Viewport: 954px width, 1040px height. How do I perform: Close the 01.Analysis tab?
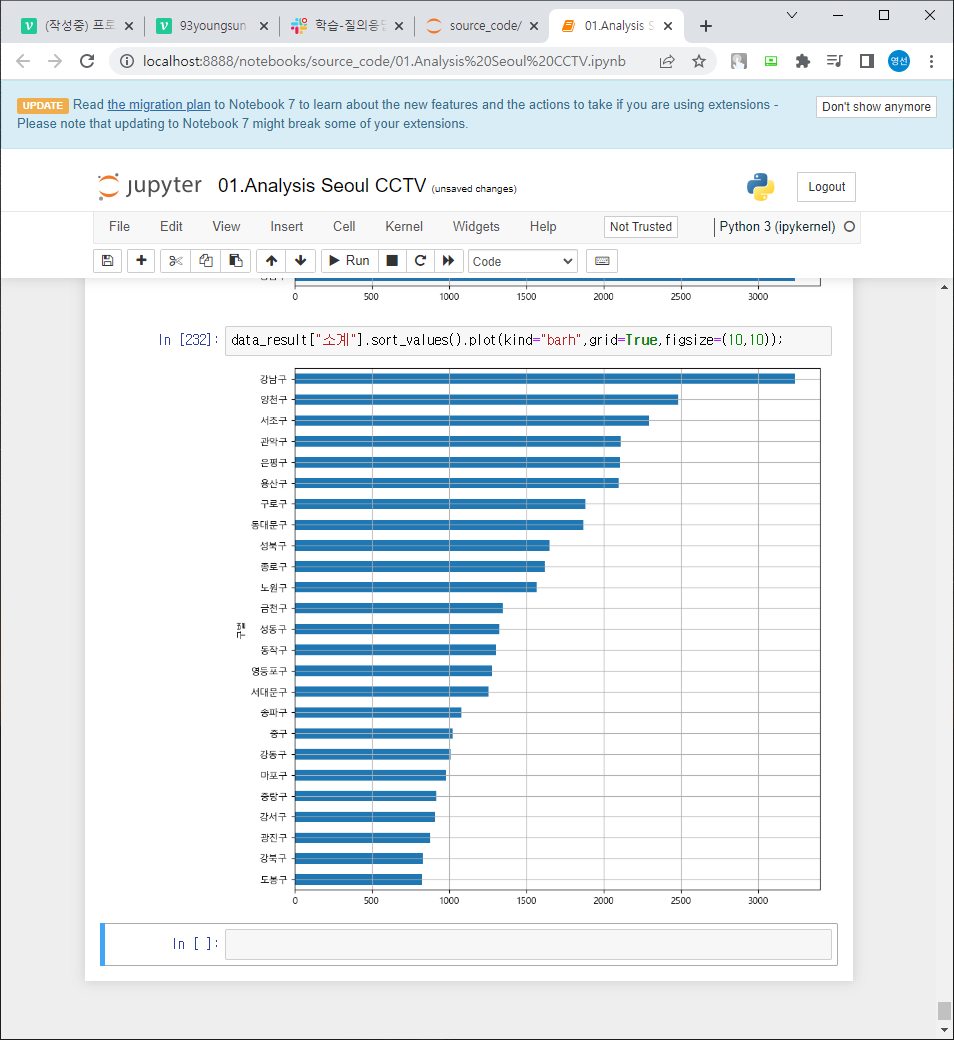(668, 26)
